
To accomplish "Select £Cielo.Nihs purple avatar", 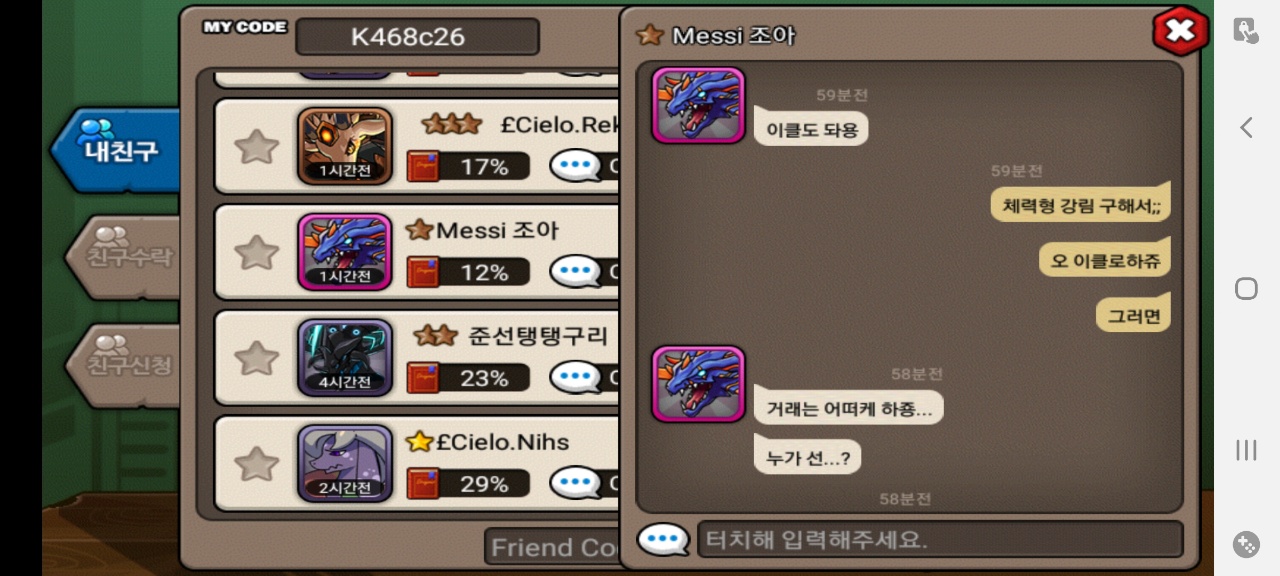I will (345, 464).
